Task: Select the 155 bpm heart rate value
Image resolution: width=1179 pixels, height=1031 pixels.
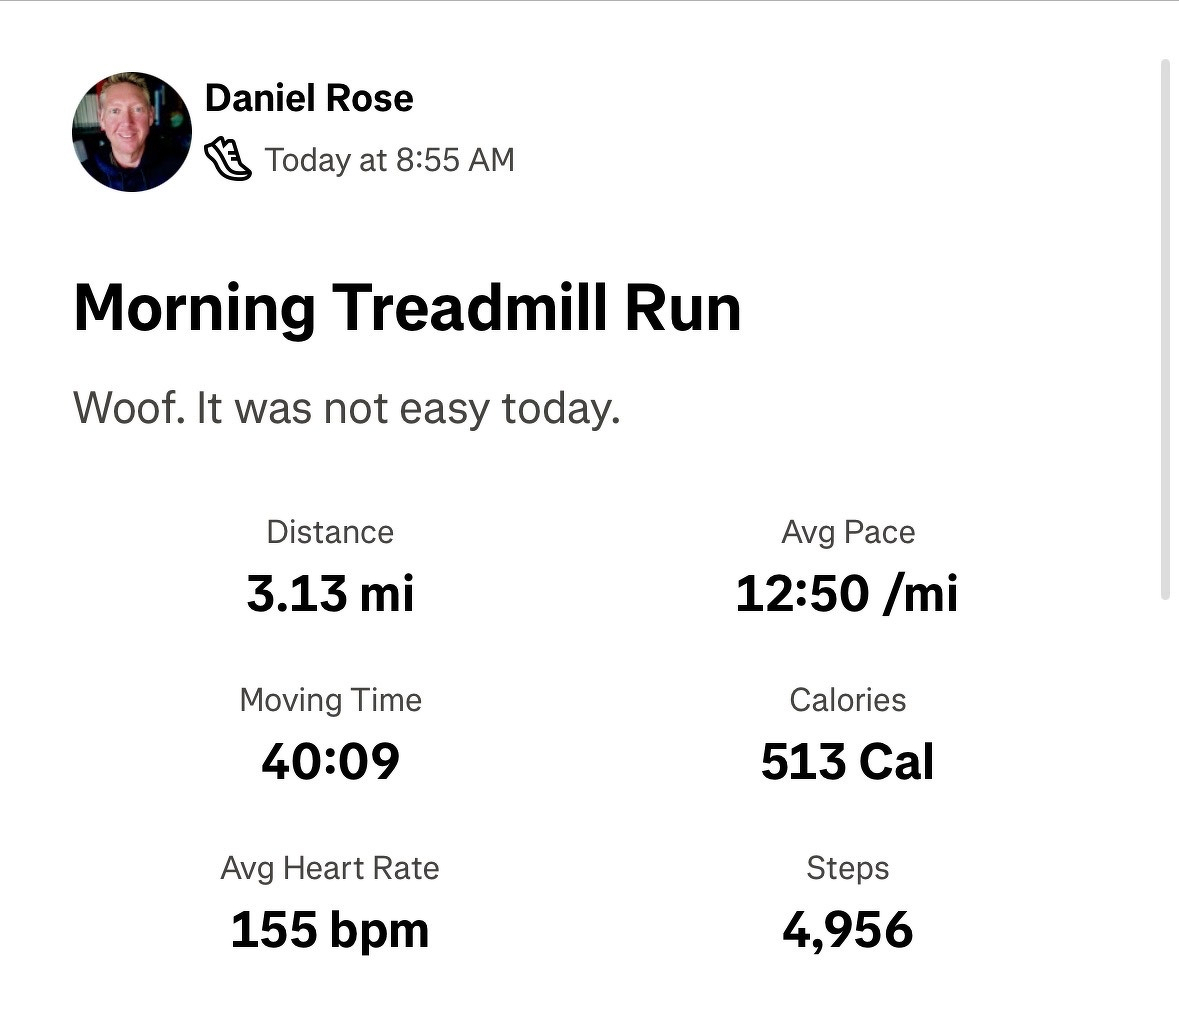Action: [x=330, y=930]
